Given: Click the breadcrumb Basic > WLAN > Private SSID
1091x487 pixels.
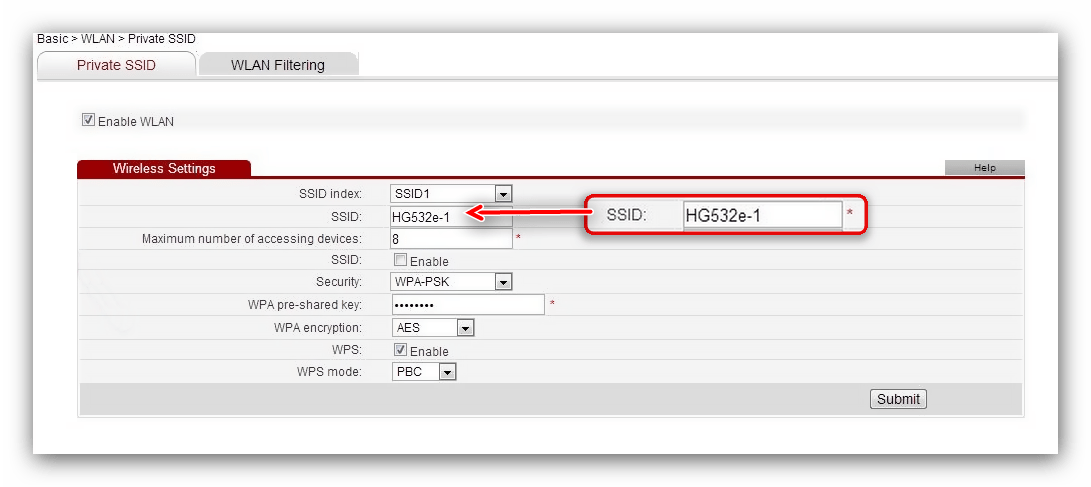Looking at the screenshot, I should (x=116, y=39).
